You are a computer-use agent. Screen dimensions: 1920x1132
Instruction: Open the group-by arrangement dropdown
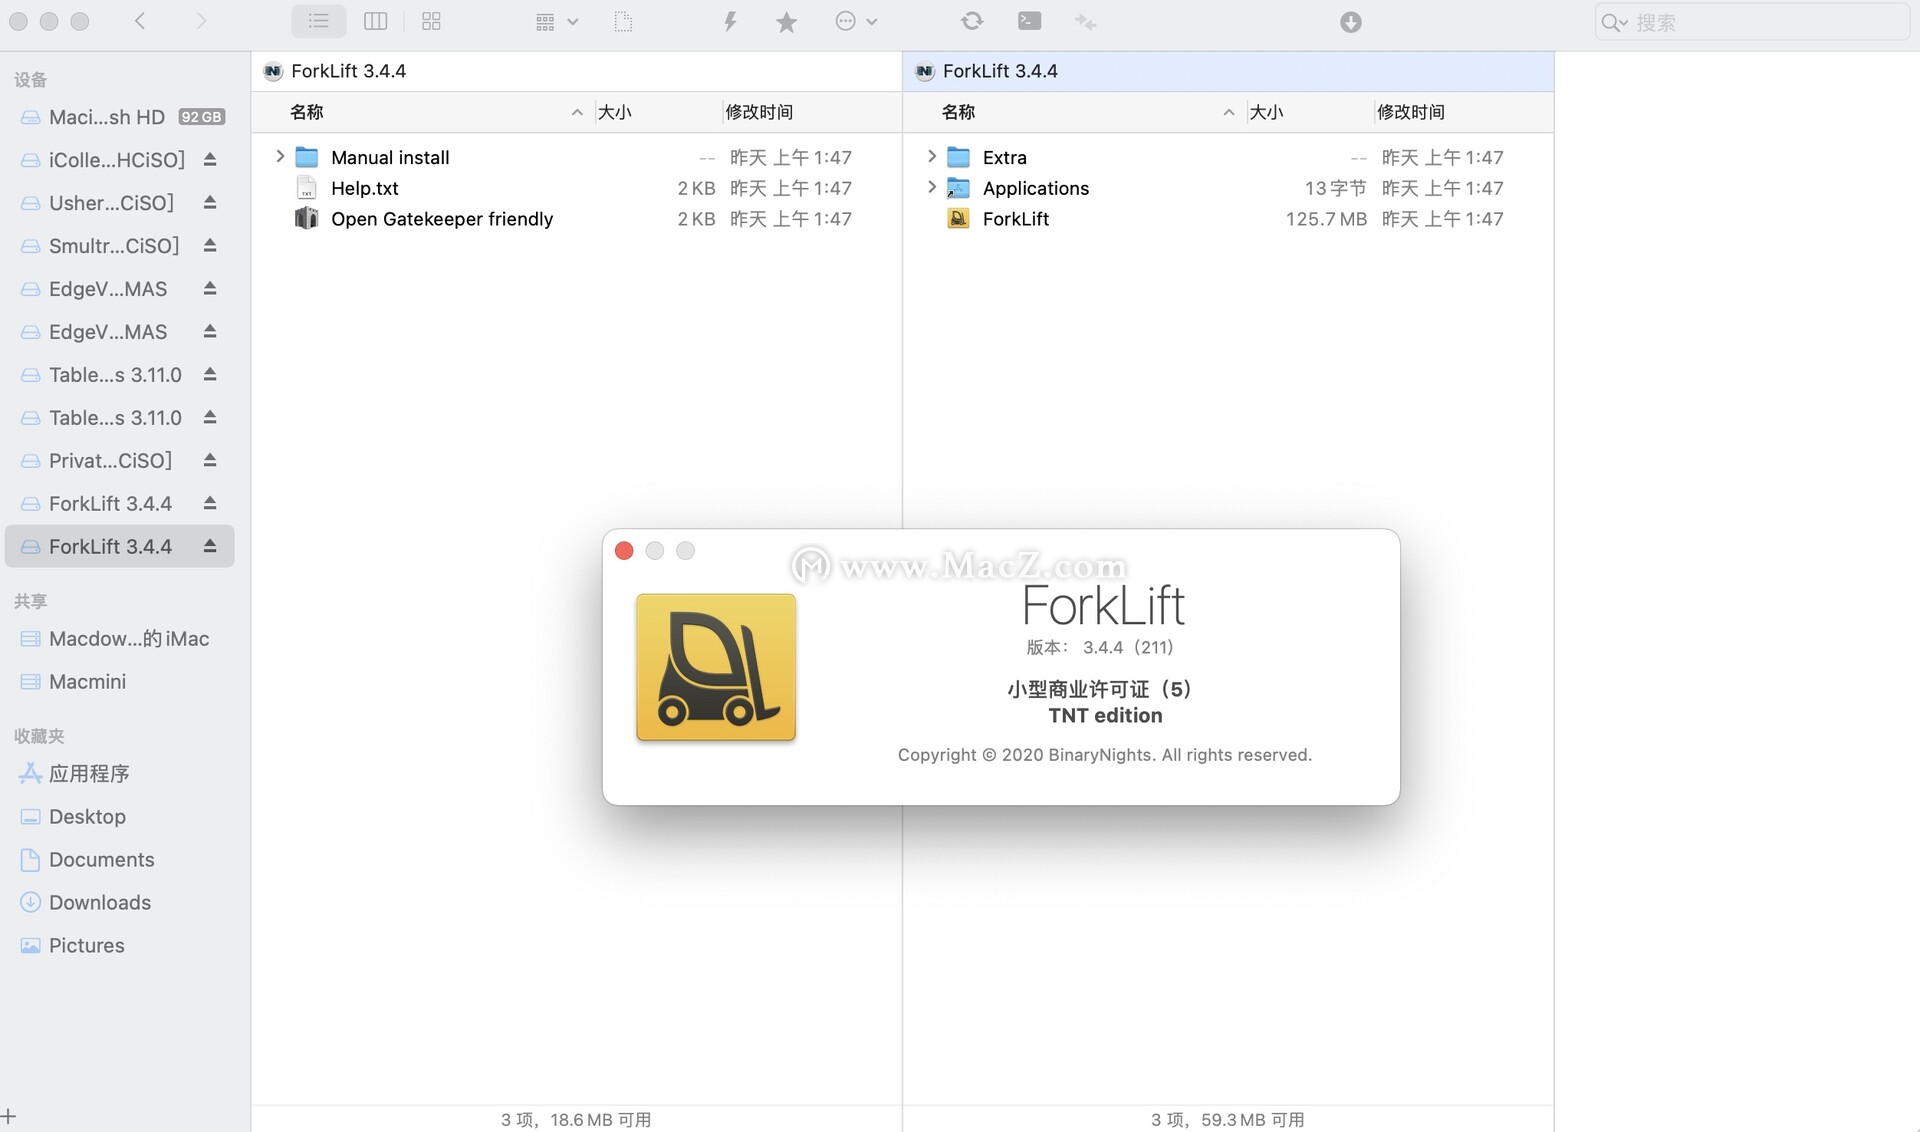[556, 21]
